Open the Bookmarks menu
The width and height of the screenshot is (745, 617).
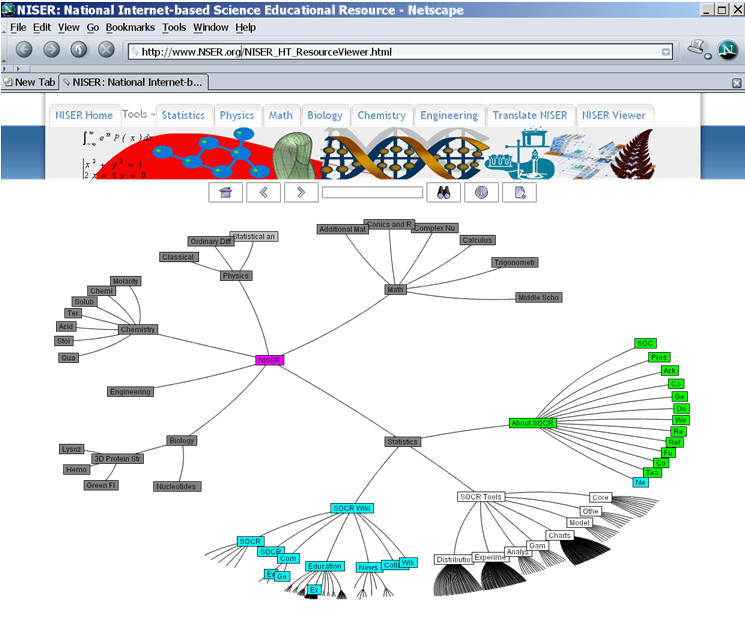(130, 28)
